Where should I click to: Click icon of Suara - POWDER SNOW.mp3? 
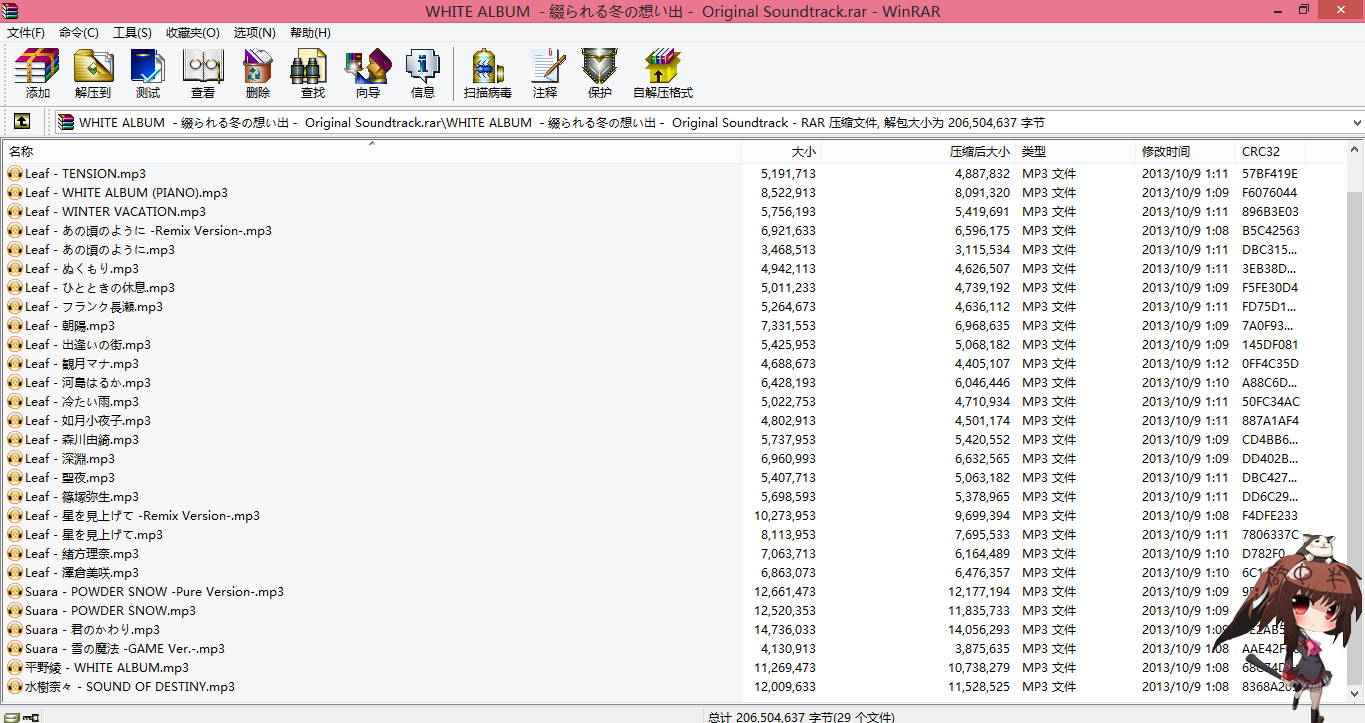pos(15,611)
